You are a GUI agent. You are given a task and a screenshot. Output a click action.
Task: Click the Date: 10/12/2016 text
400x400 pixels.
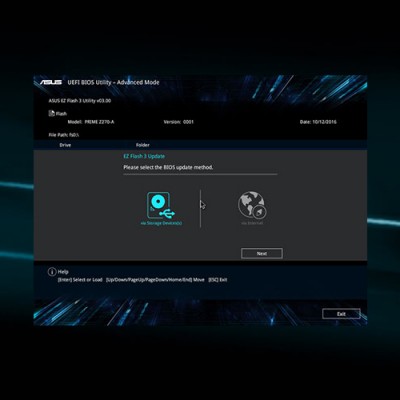click(318, 122)
